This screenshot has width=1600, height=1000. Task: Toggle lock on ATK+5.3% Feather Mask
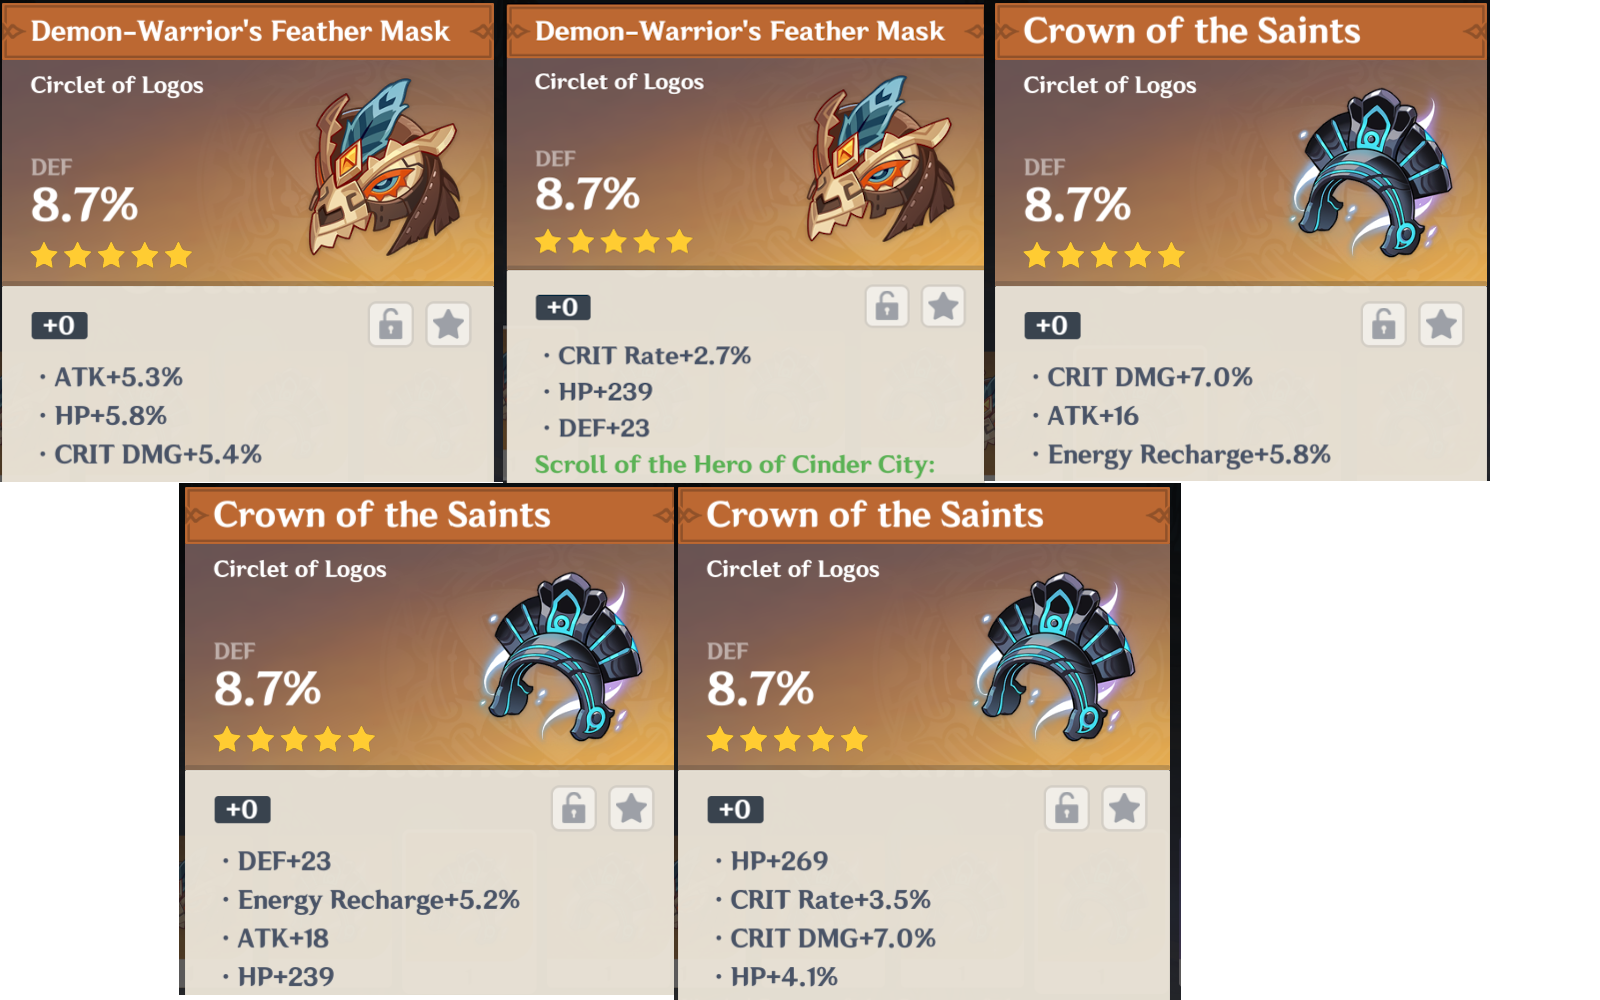[x=391, y=324]
